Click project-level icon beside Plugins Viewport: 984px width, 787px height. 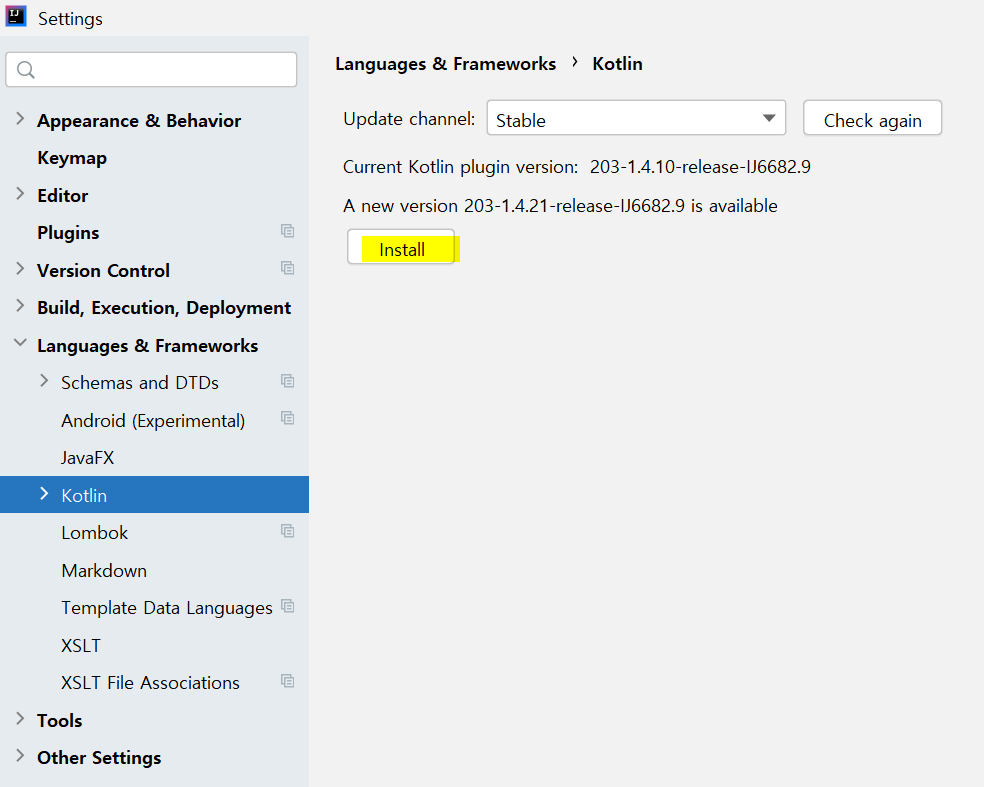[287, 231]
